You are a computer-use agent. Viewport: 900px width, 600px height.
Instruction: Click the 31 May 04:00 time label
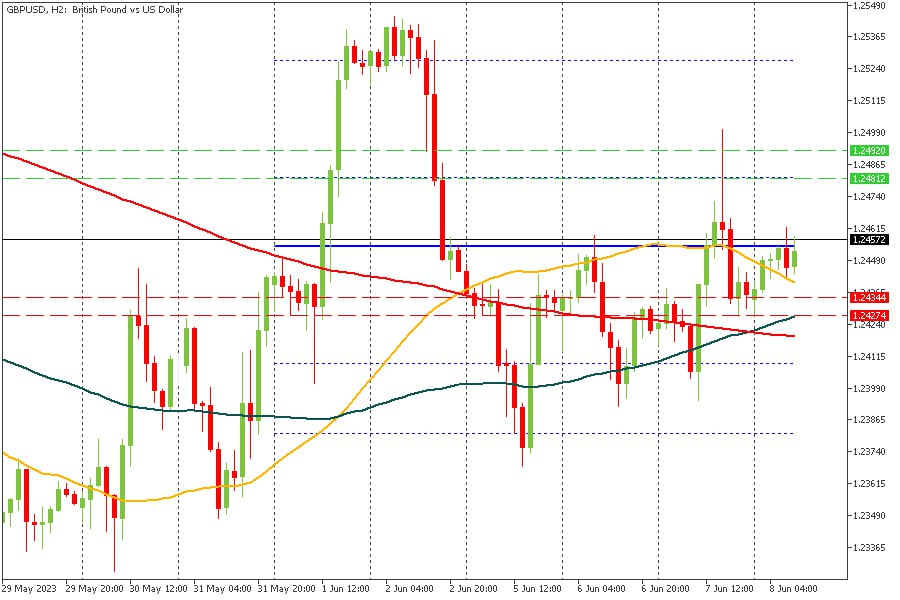point(222,589)
